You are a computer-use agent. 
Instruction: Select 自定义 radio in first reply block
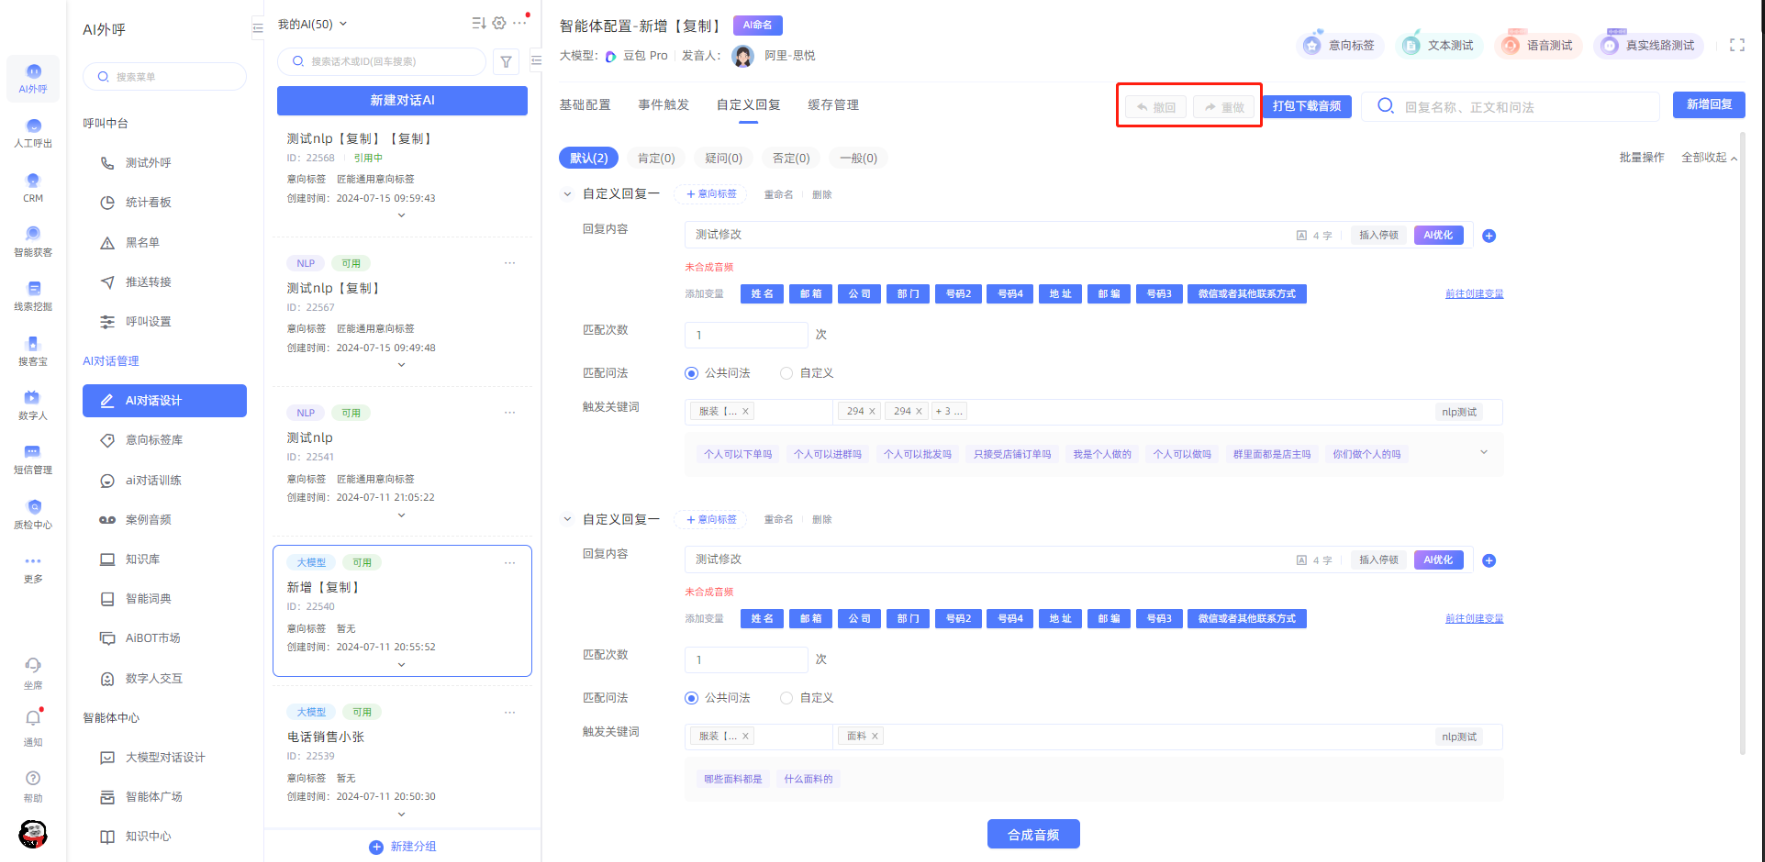(x=787, y=373)
